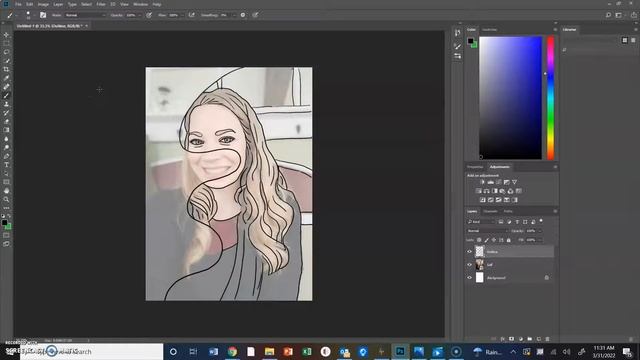This screenshot has width=640, height=360.
Task: Hide the Outline layer
Action: [469, 252]
